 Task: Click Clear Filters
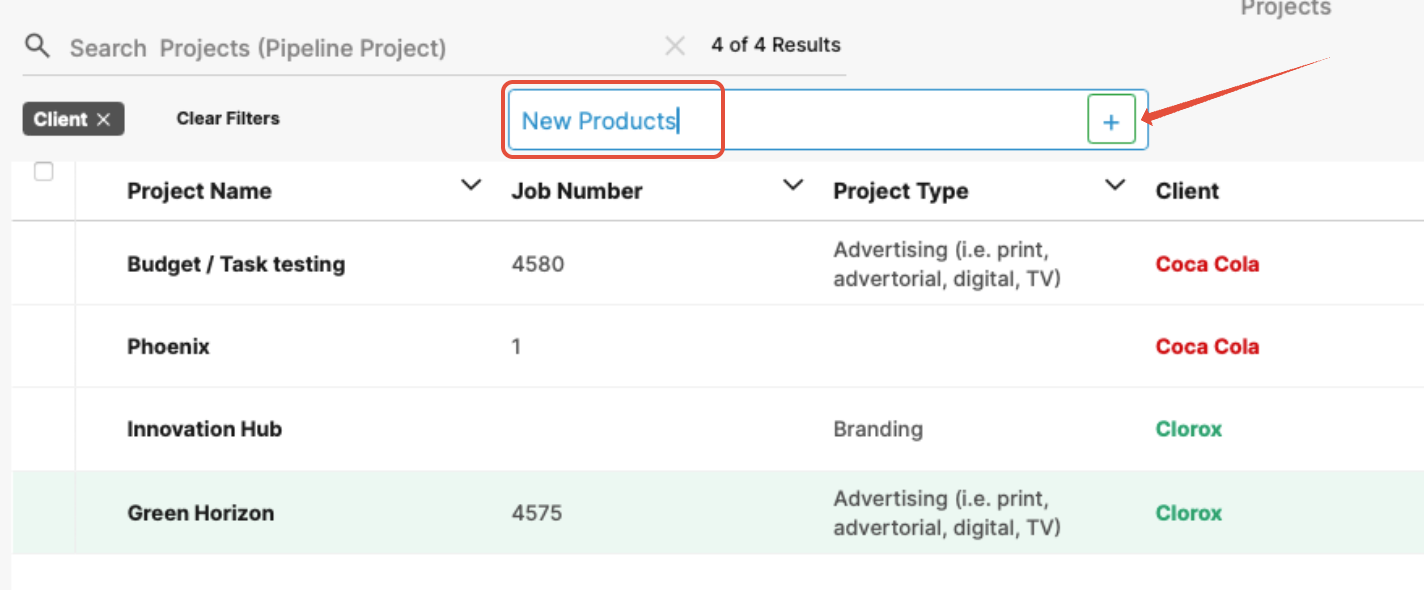228,118
